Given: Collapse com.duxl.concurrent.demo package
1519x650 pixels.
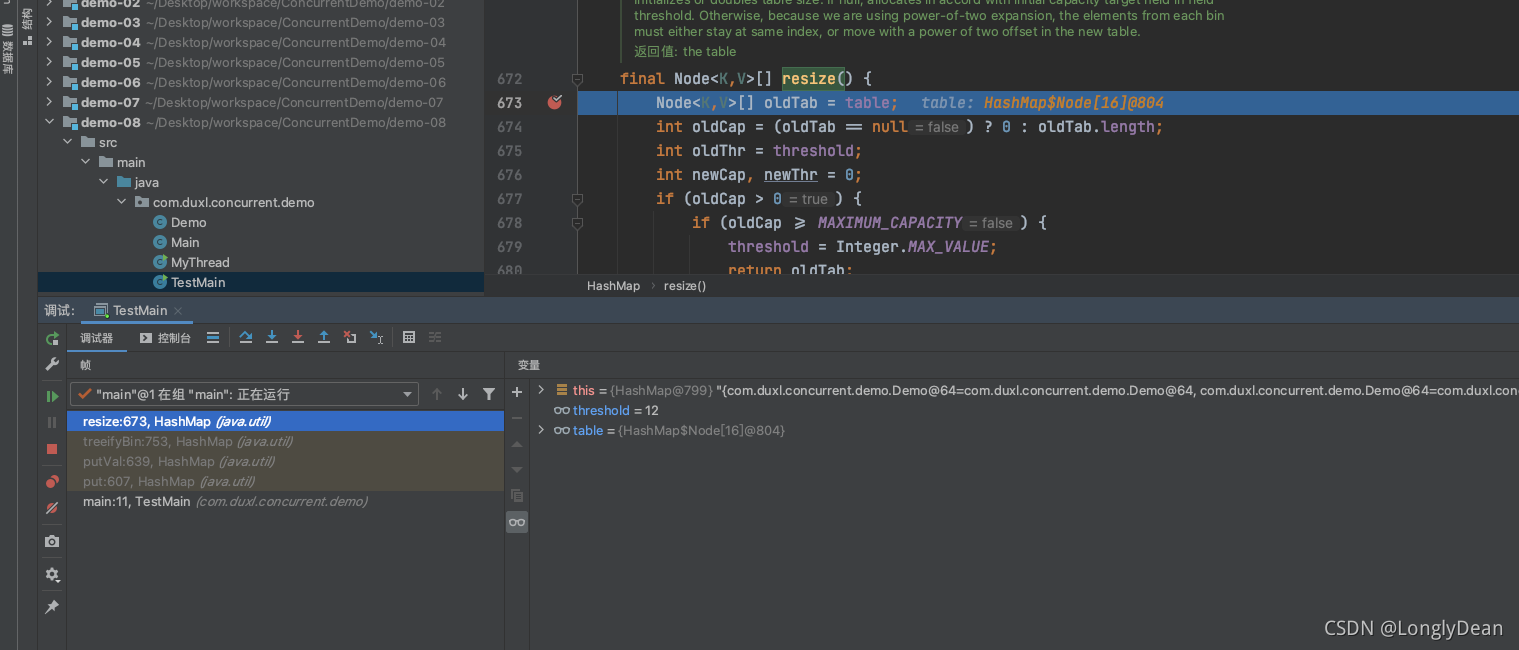Looking at the screenshot, I should tap(122, 202).
